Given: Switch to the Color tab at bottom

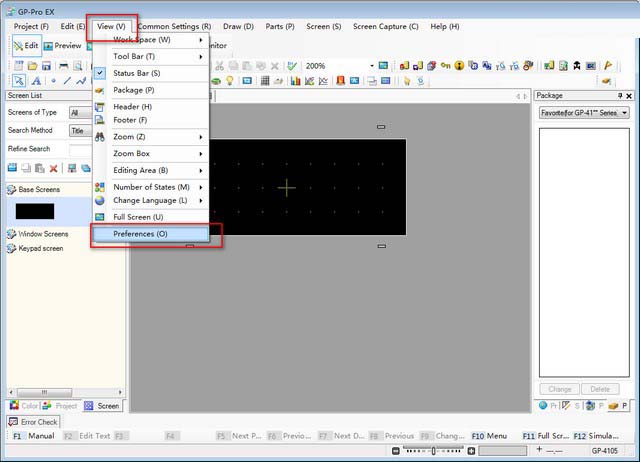Looking at the screenshot, I should click(24, 406).
